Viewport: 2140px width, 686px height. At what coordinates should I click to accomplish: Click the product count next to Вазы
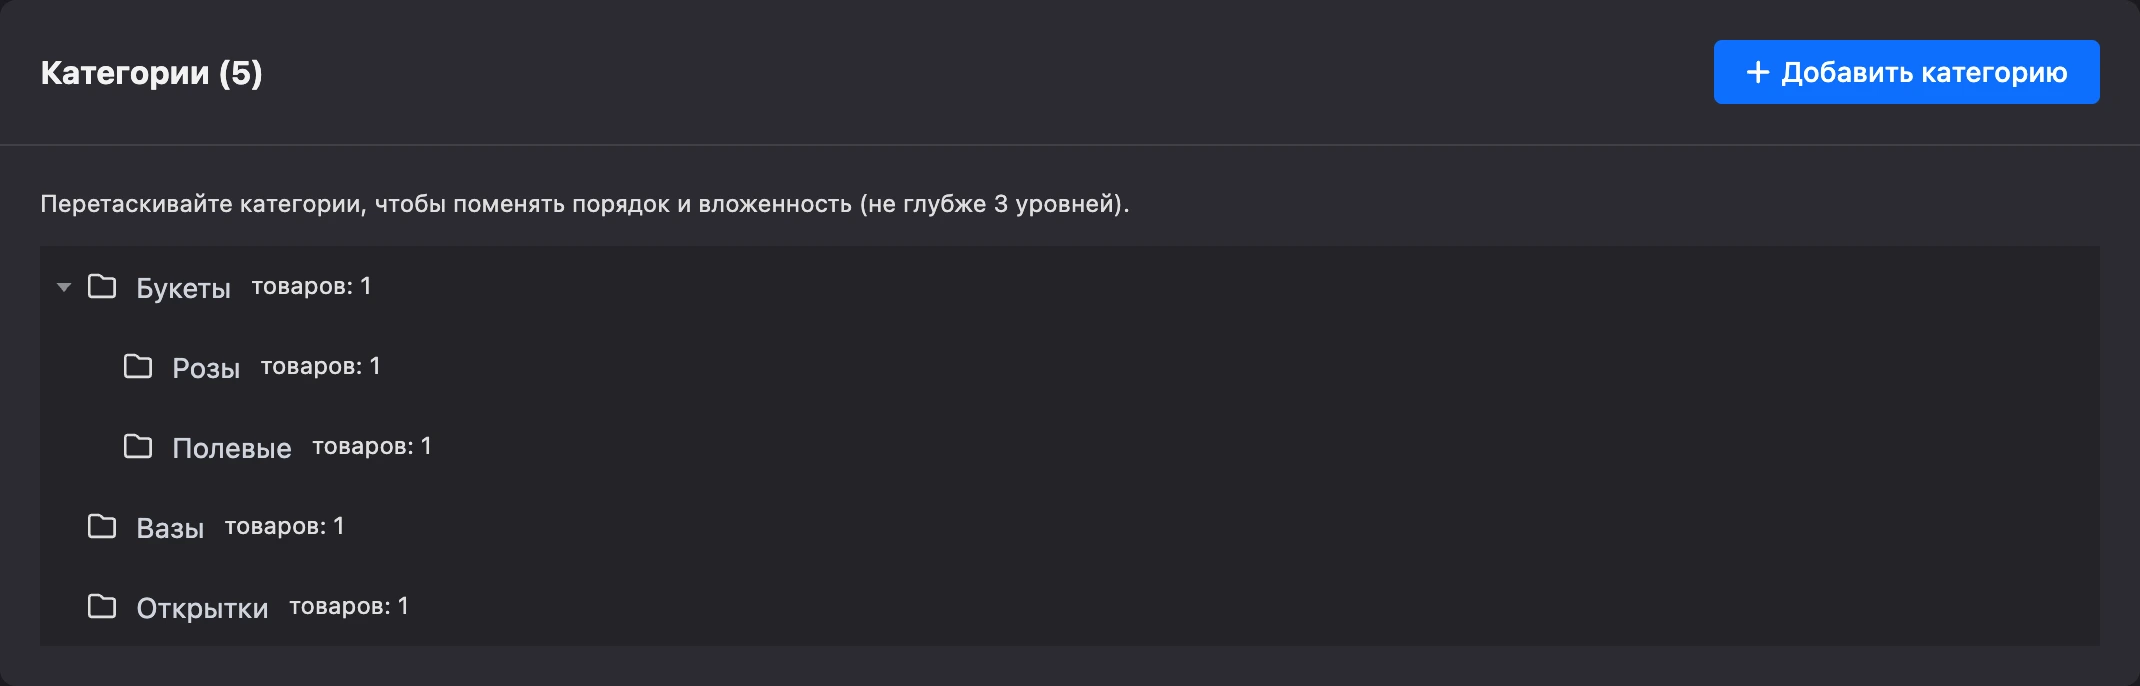(x=284, y=527)
